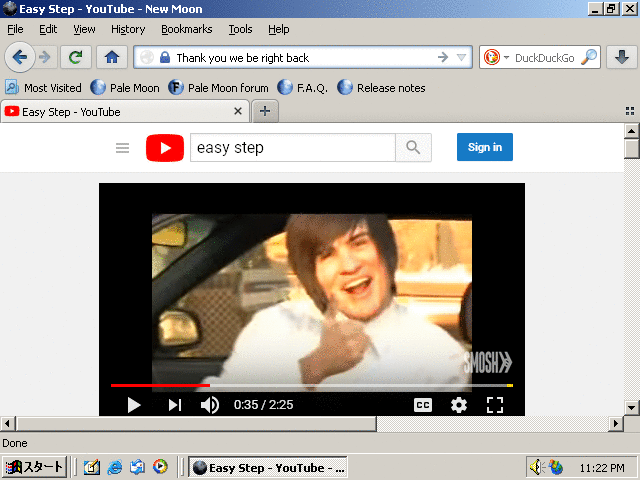
Task: Close the Easy Step - YouTube tab
Action: 238,111
